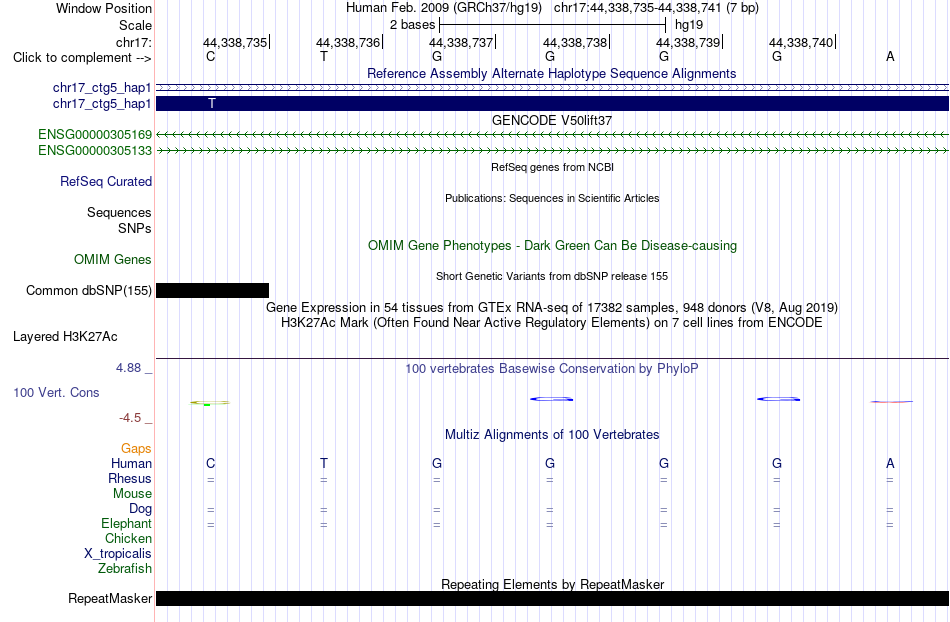Click the base C in reference sequence row
950x622 pixels.
(210, 56)
